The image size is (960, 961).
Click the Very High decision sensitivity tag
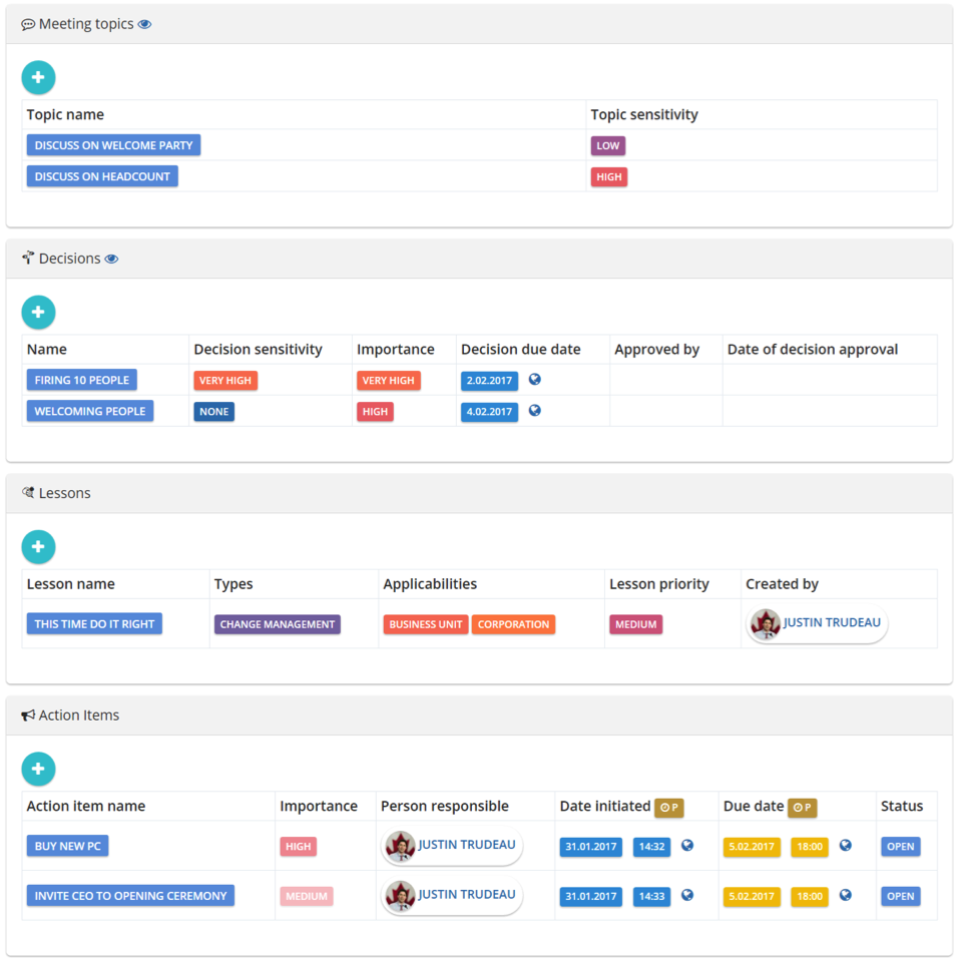click(x=225, y=381)
